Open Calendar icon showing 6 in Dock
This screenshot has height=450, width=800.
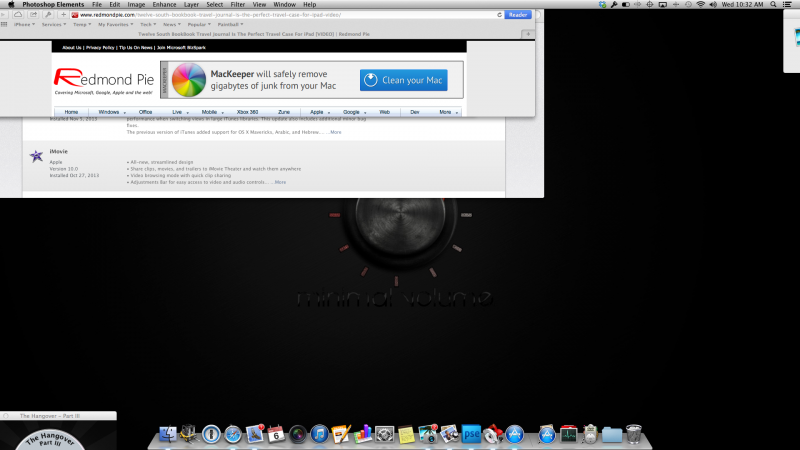tap(276, 434)
